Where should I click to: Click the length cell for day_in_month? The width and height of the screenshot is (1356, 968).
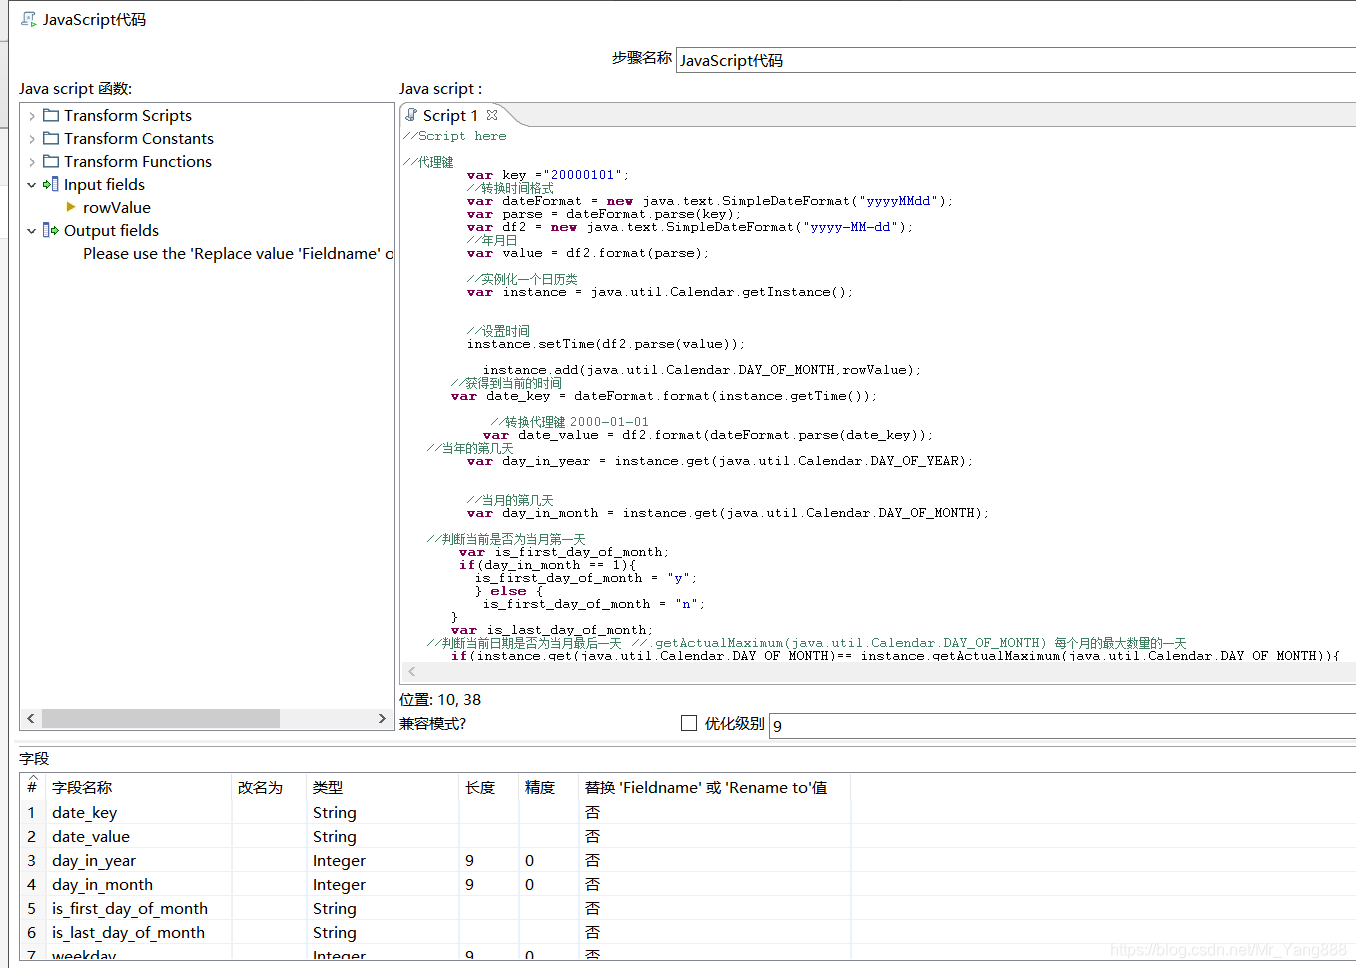tap(489, 885)
